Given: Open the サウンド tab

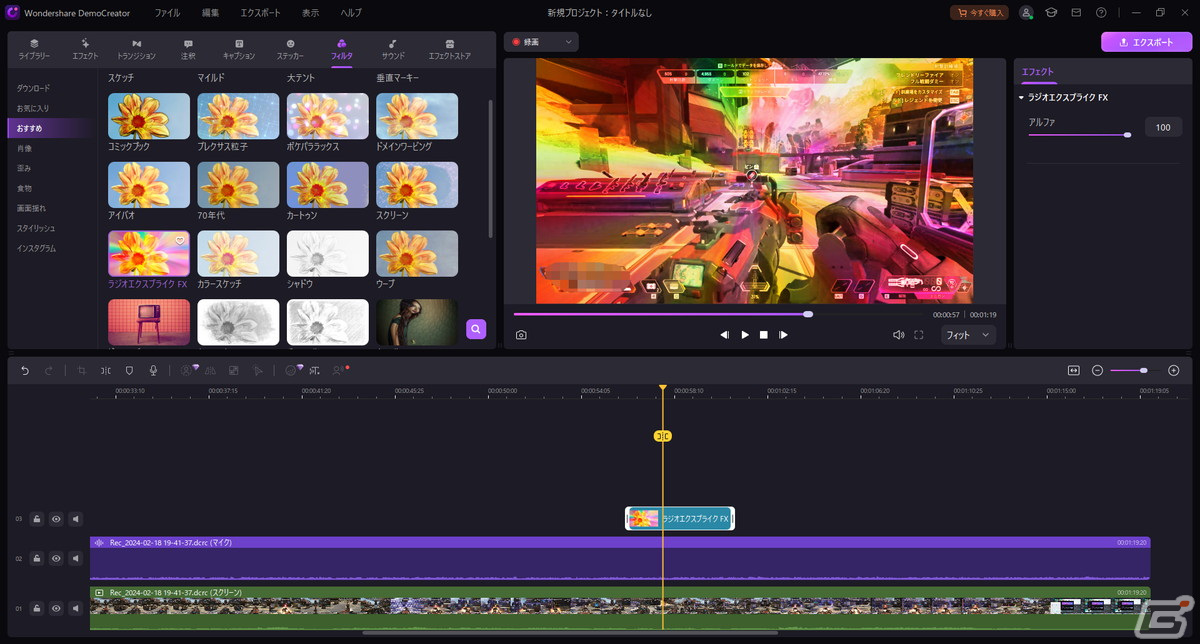Looking at the screenshot, I should [x=393, y=49].
